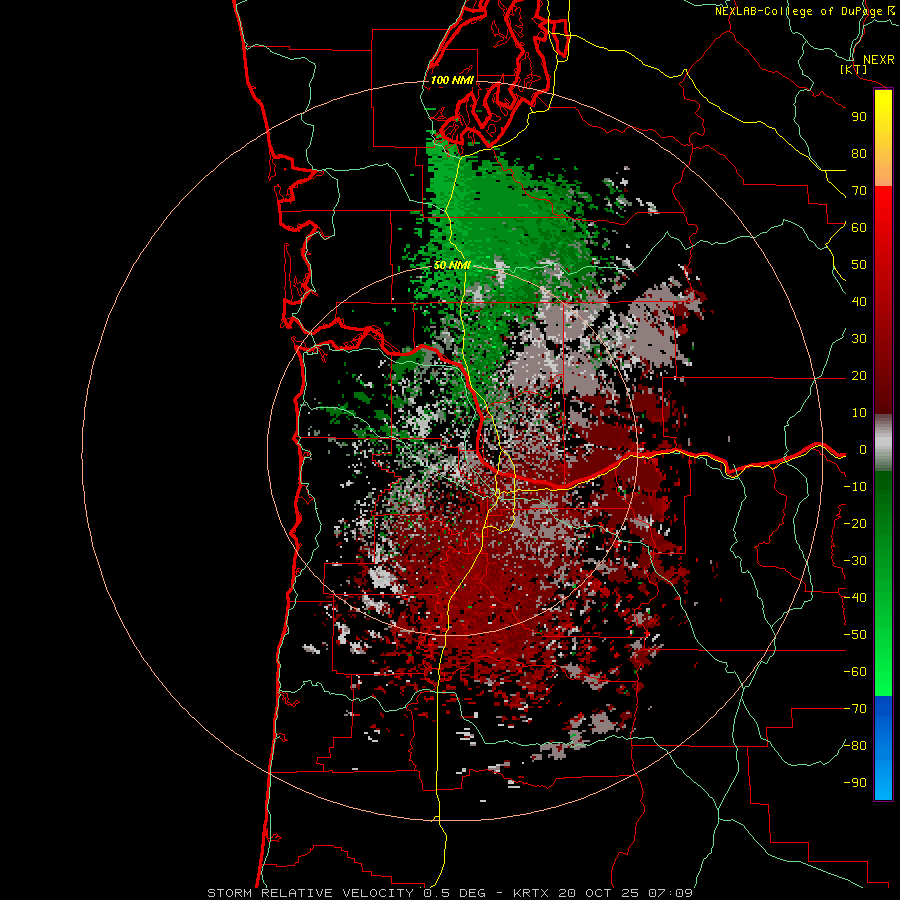Click the STORM RELATIVE VELOCITY product title

pyautogui.click(x=313, y=893)
